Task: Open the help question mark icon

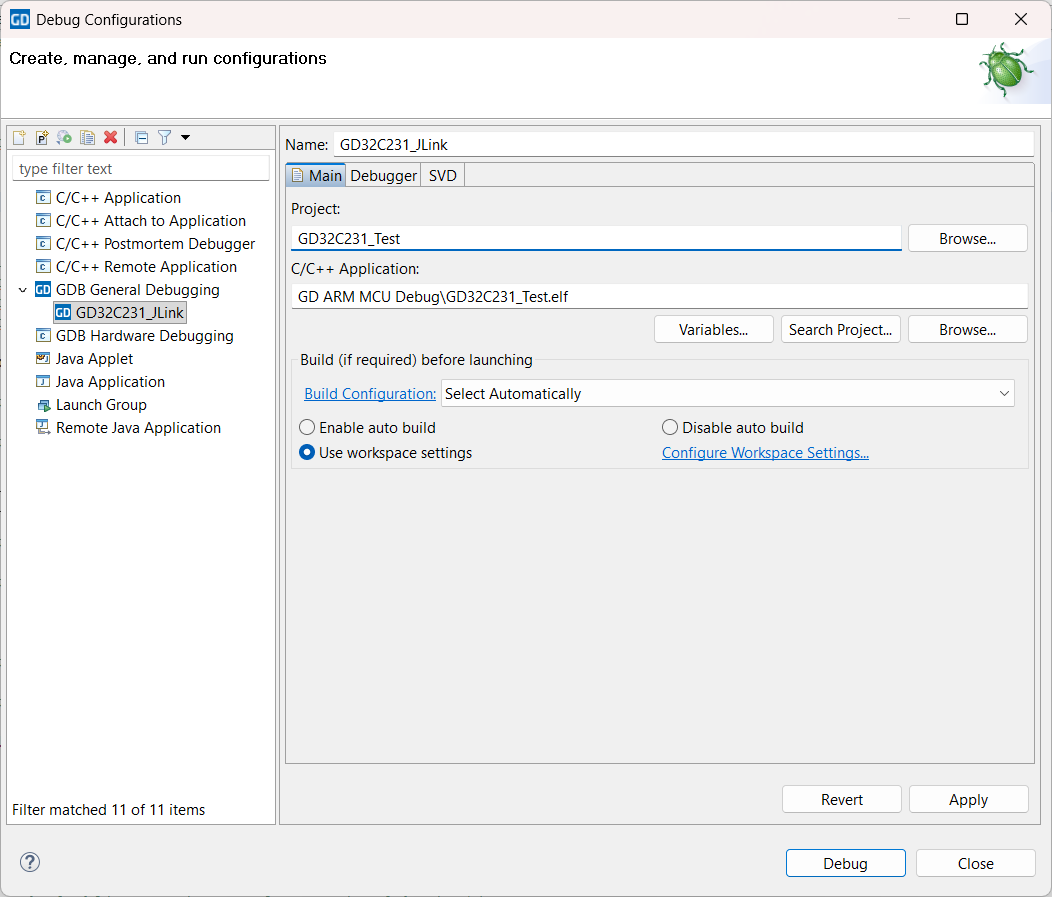Action: click(x=30, y=862)
